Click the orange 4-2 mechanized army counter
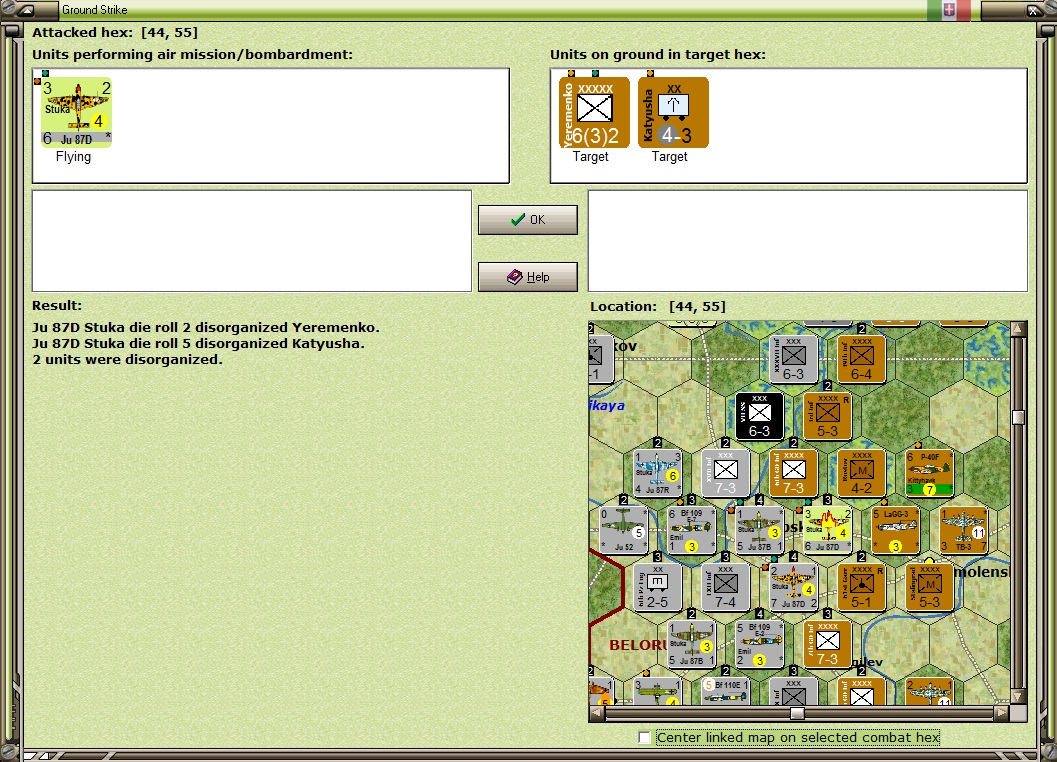Screen dimensions: 1057x762 (861, 473)
